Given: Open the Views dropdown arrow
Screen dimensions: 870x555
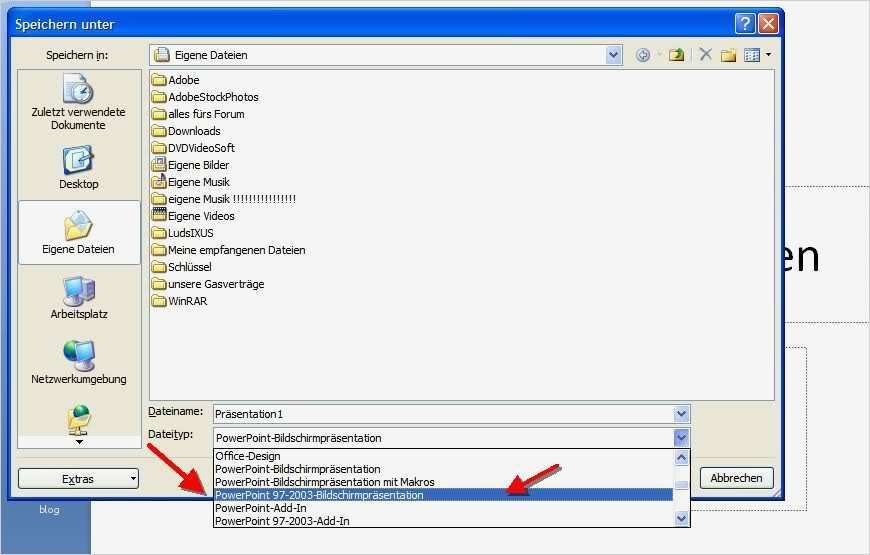Looking at the screenshot, I should pyautogui.click(x=768, y=54).
